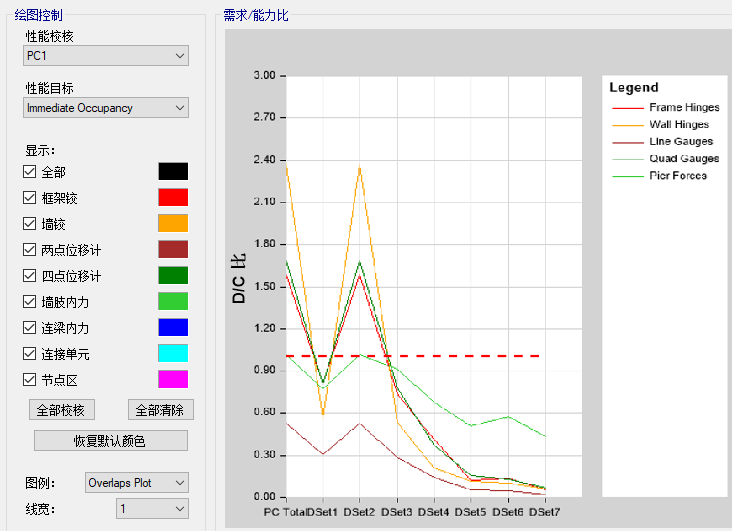Open the 性能校核 PC1 dropdown
The width and height of the screenshot is (732, 531).
(x=105, y=56)
